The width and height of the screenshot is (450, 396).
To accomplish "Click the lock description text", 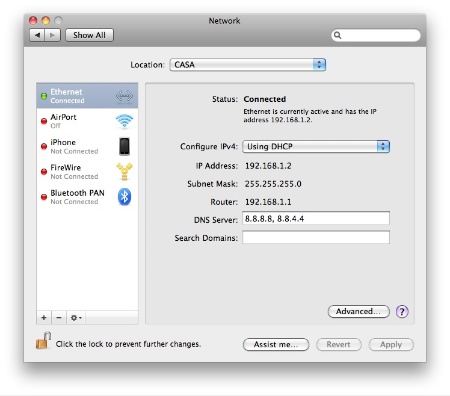I will pyautogui.click(x=128, y=344).
